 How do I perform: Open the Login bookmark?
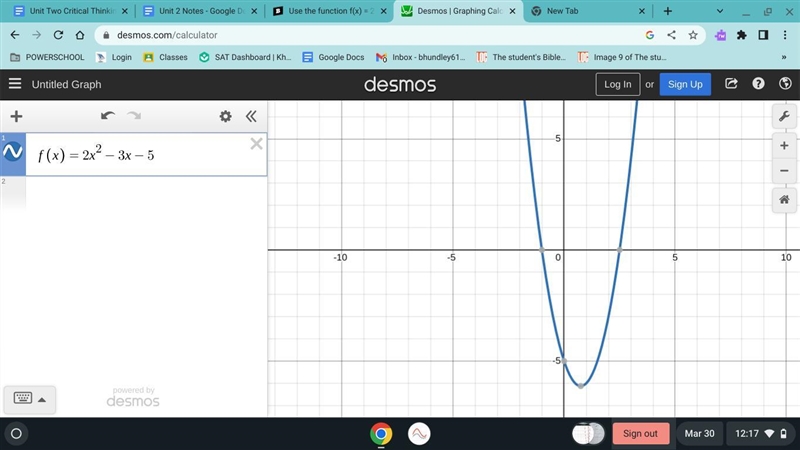pyautogui.click(x=114, y=57)
